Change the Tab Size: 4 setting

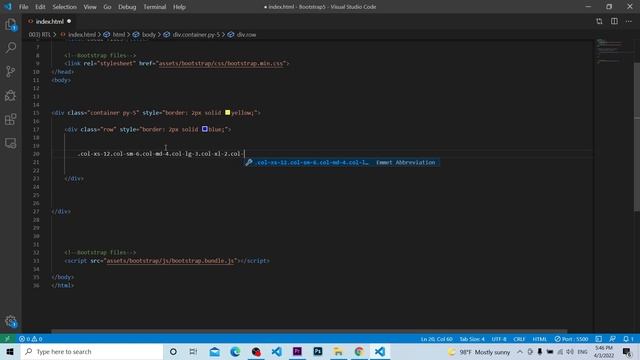tap(472, 339)
